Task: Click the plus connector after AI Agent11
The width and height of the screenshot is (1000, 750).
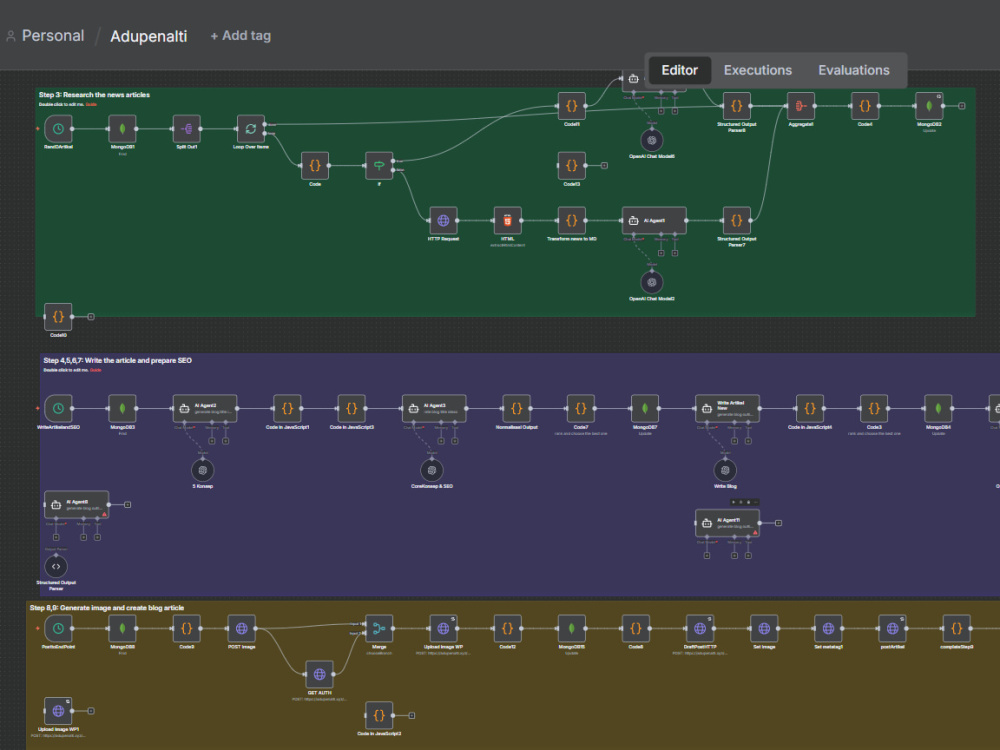Action: pos(779,524)
